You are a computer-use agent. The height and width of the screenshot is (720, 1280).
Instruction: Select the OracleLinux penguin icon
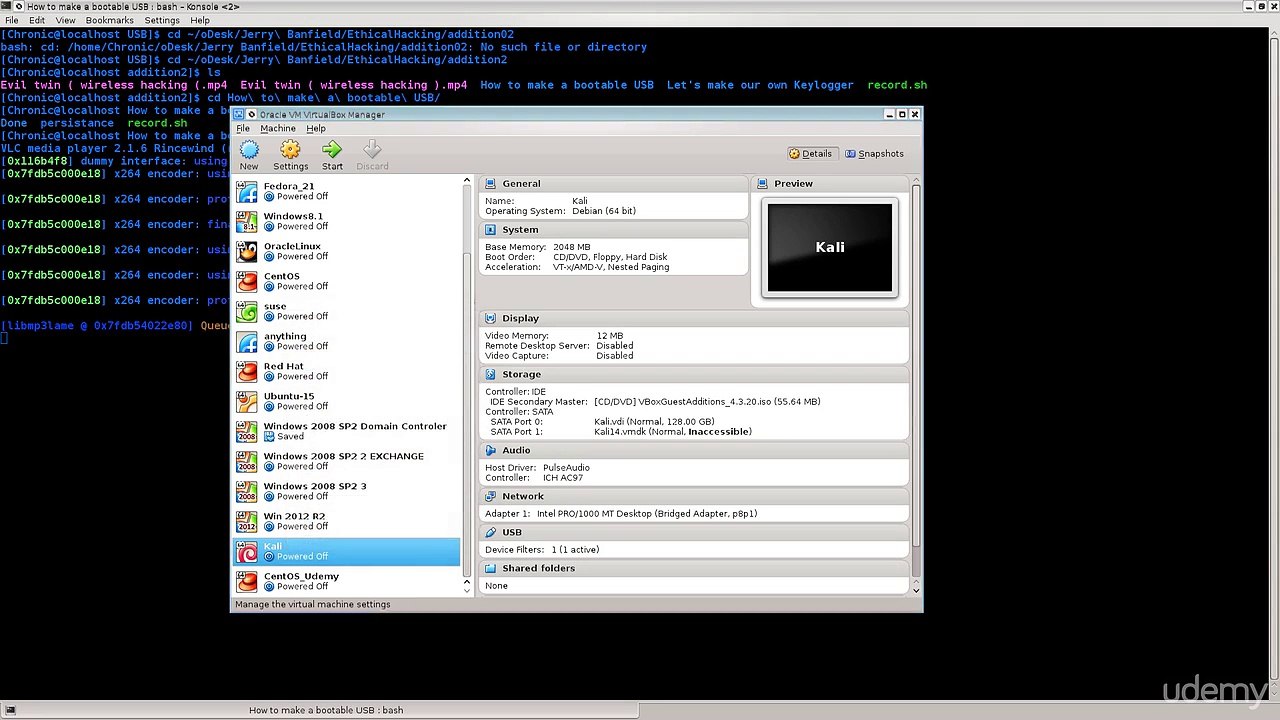point(247,251)
